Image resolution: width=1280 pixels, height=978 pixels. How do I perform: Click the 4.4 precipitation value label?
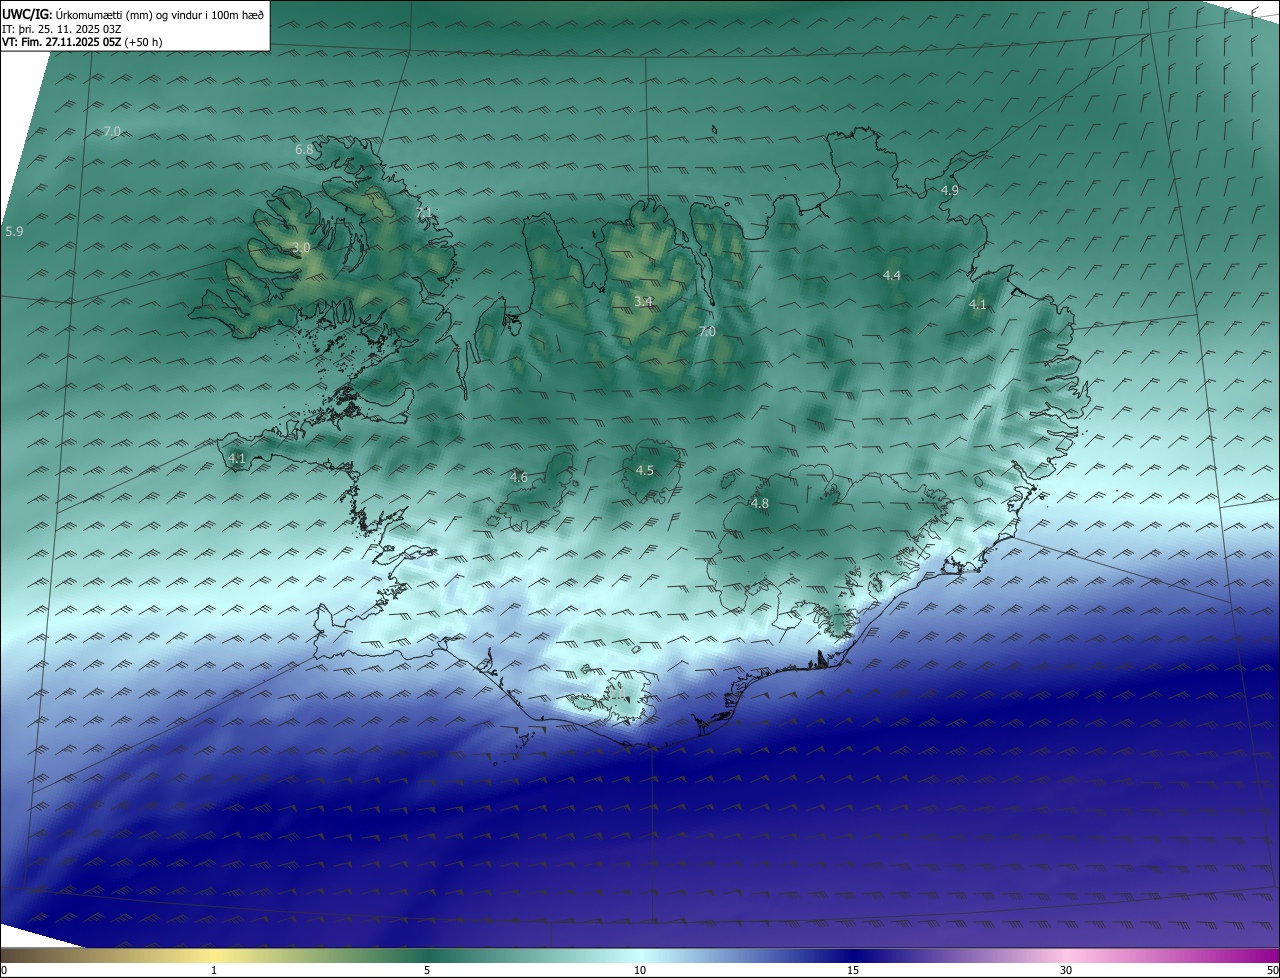892,275
